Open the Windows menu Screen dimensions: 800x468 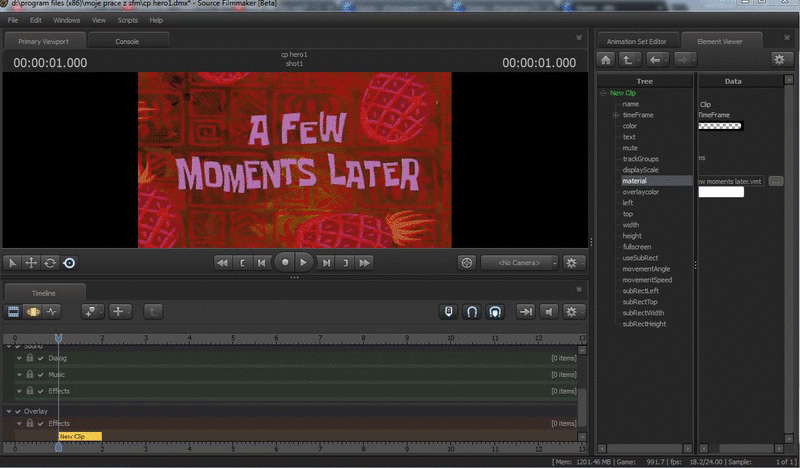(66, 20)
